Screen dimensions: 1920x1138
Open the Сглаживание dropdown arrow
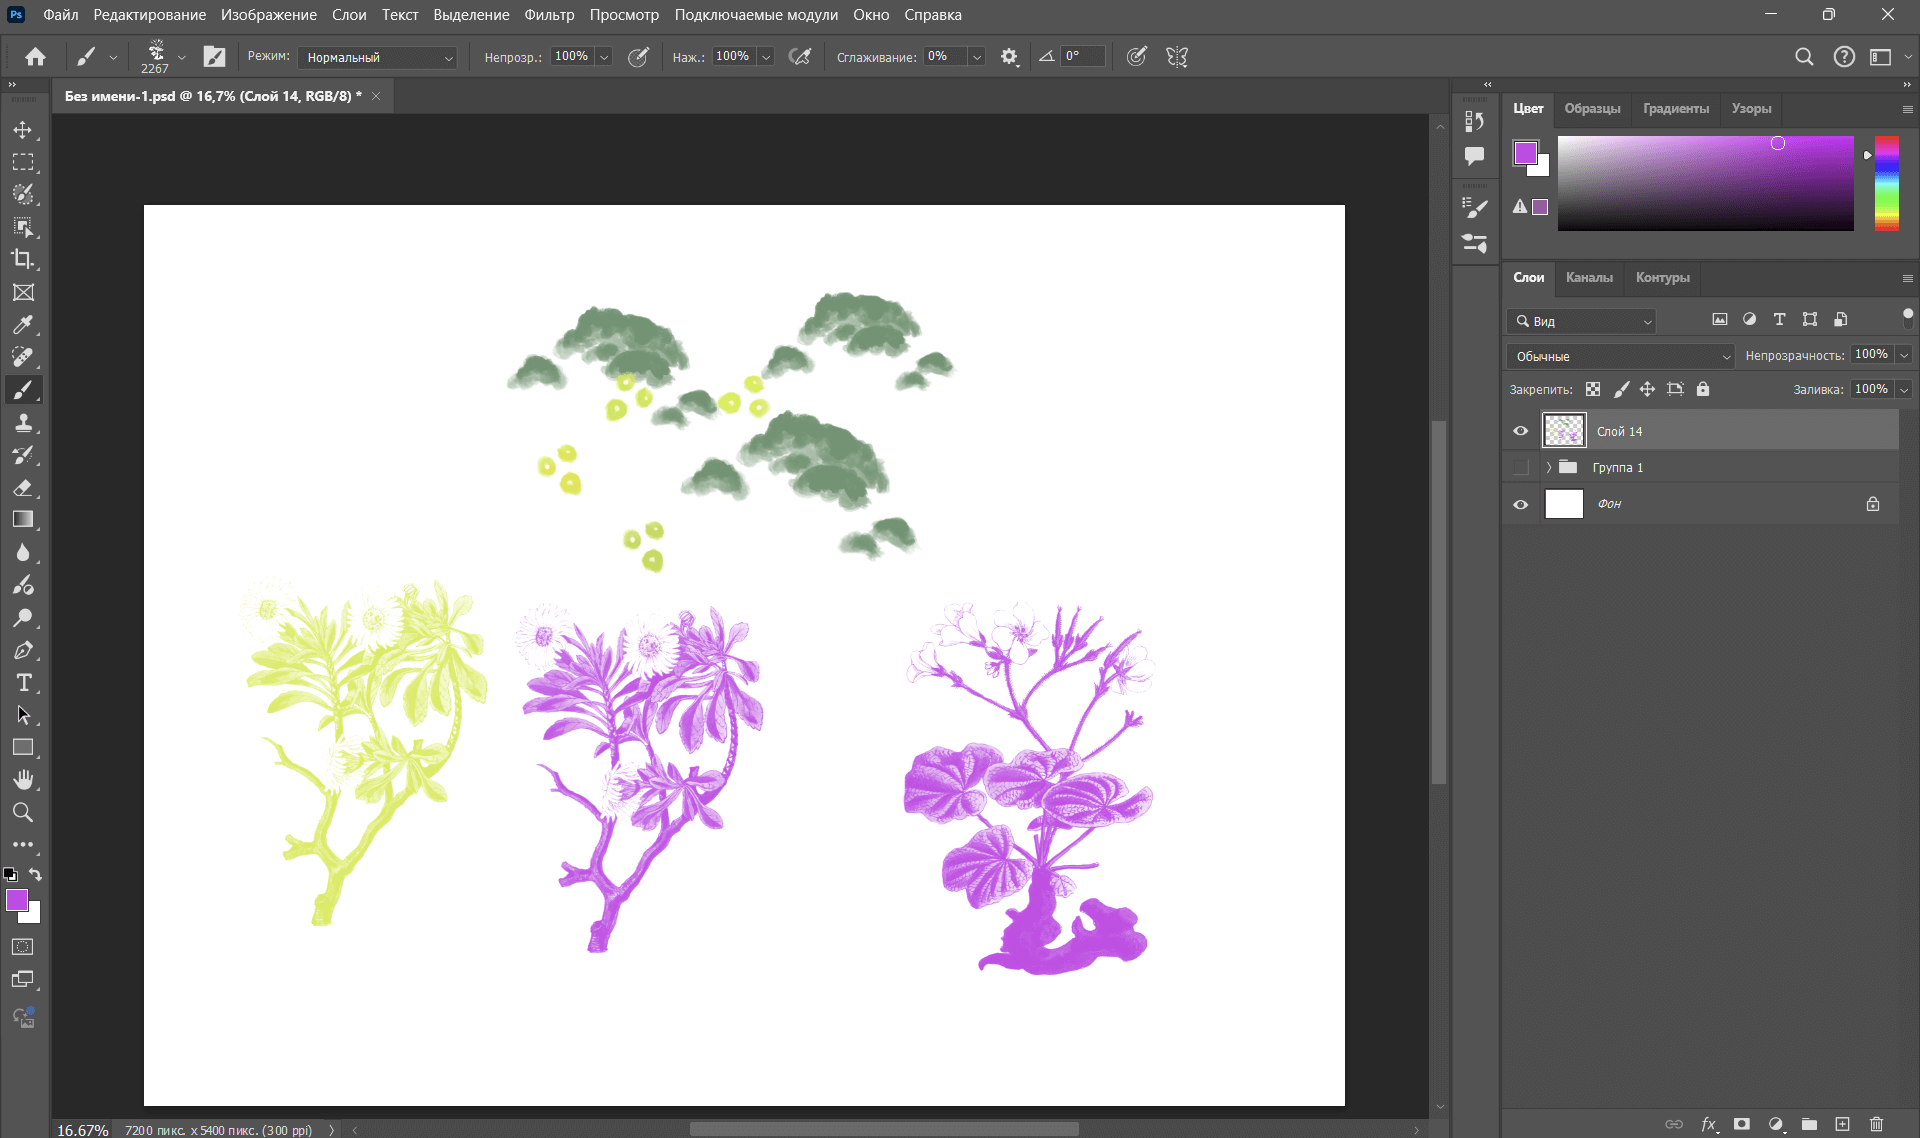point(976,57)
